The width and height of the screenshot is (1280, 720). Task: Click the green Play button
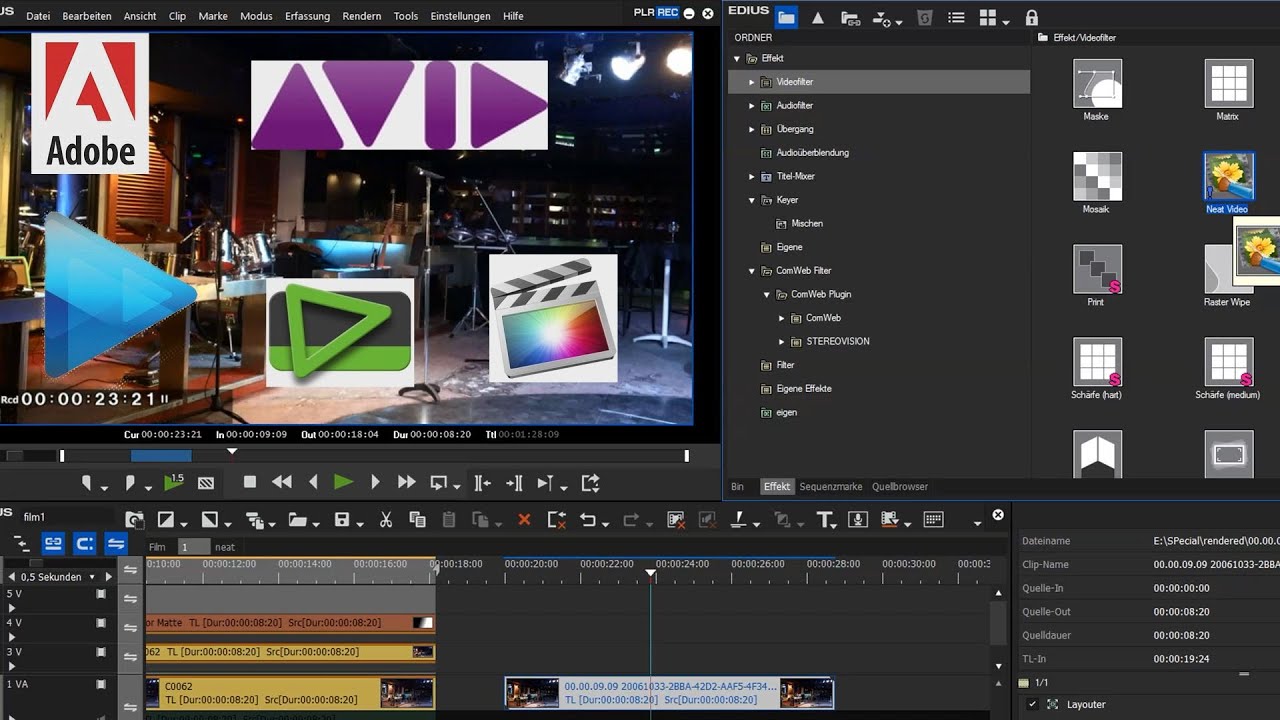coord(343,482)
